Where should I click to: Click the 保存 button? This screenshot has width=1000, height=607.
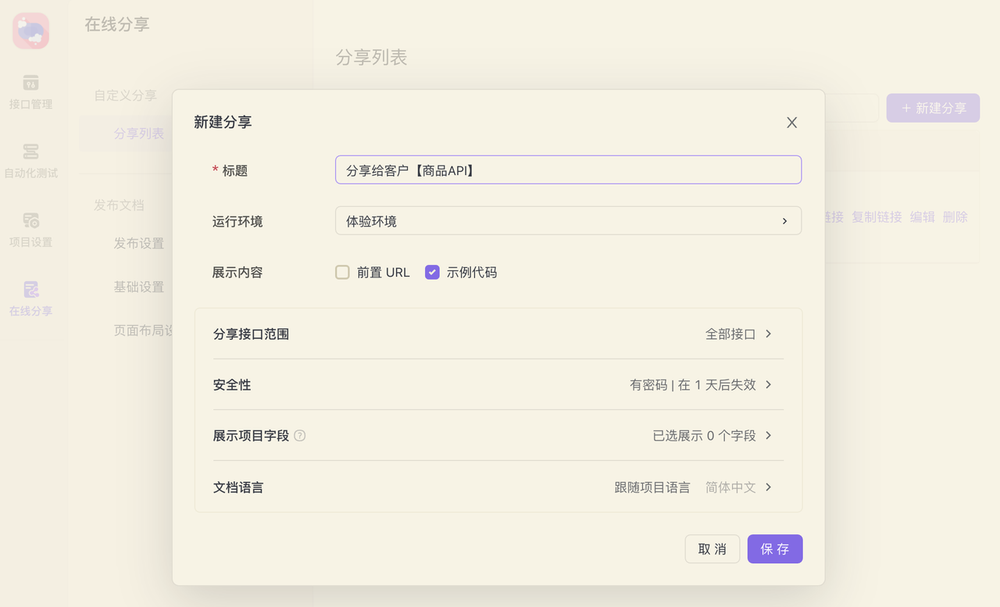(774, 548)
